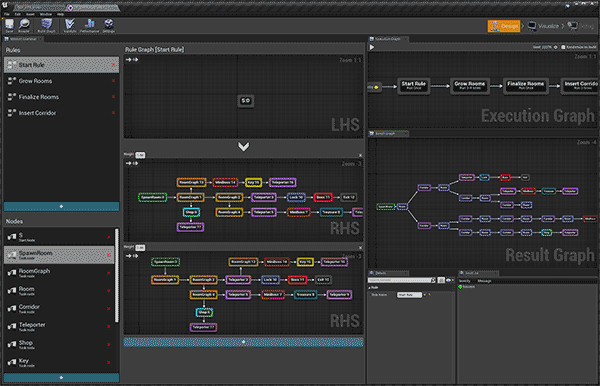Collapse the Rule section in Details
Screen dimensions: 600x386
pos(370,287)
